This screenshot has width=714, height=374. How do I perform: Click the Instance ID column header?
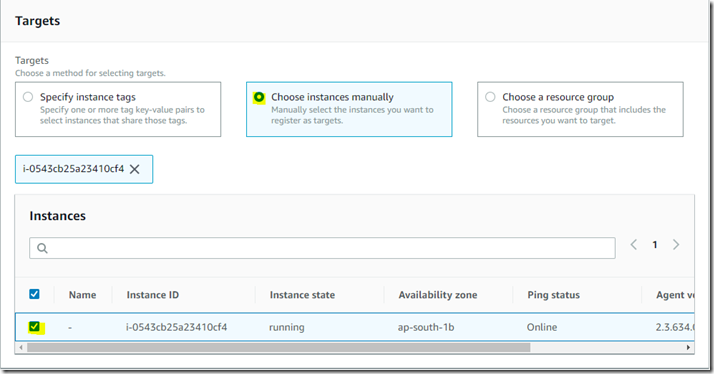coord(153,295)
